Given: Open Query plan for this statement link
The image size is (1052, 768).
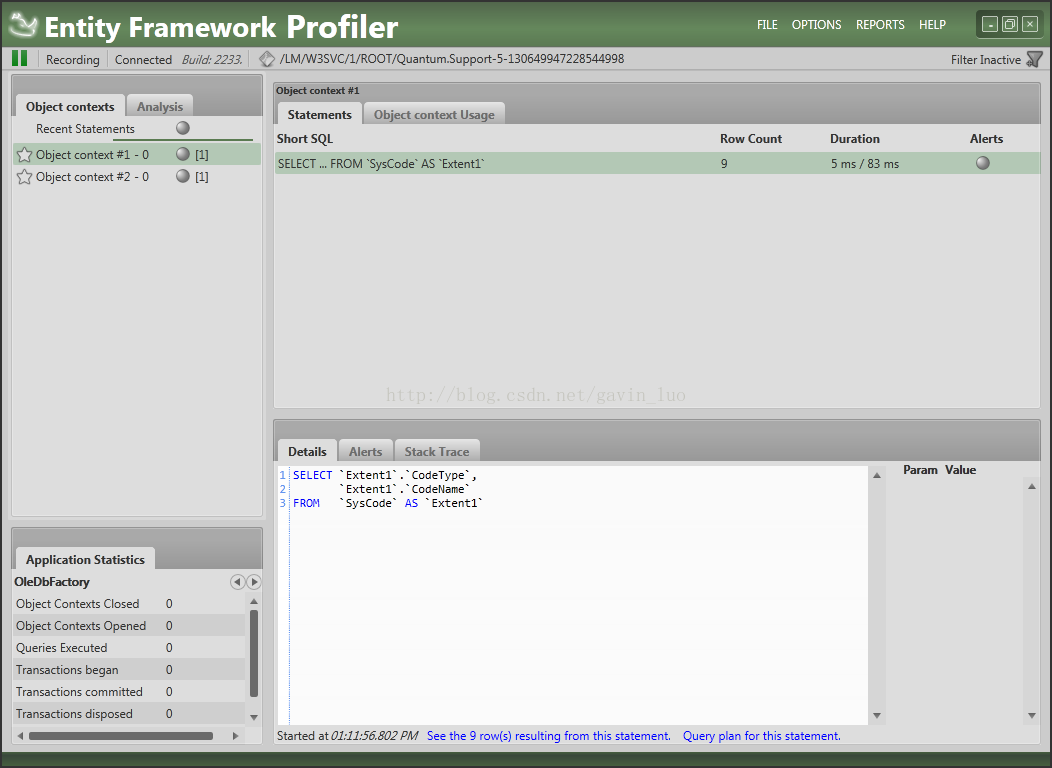Looking at the screenshot, I should tap(761, 736).
